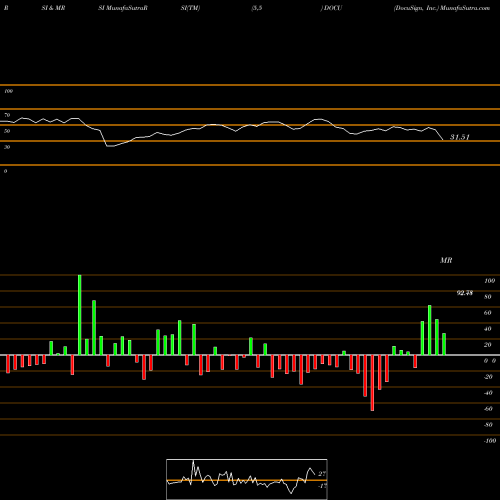Click the (5,5 parameter text in header
The height and width of the screenshot is (500, 500).
pyautogui.click(x=257, y=8)
